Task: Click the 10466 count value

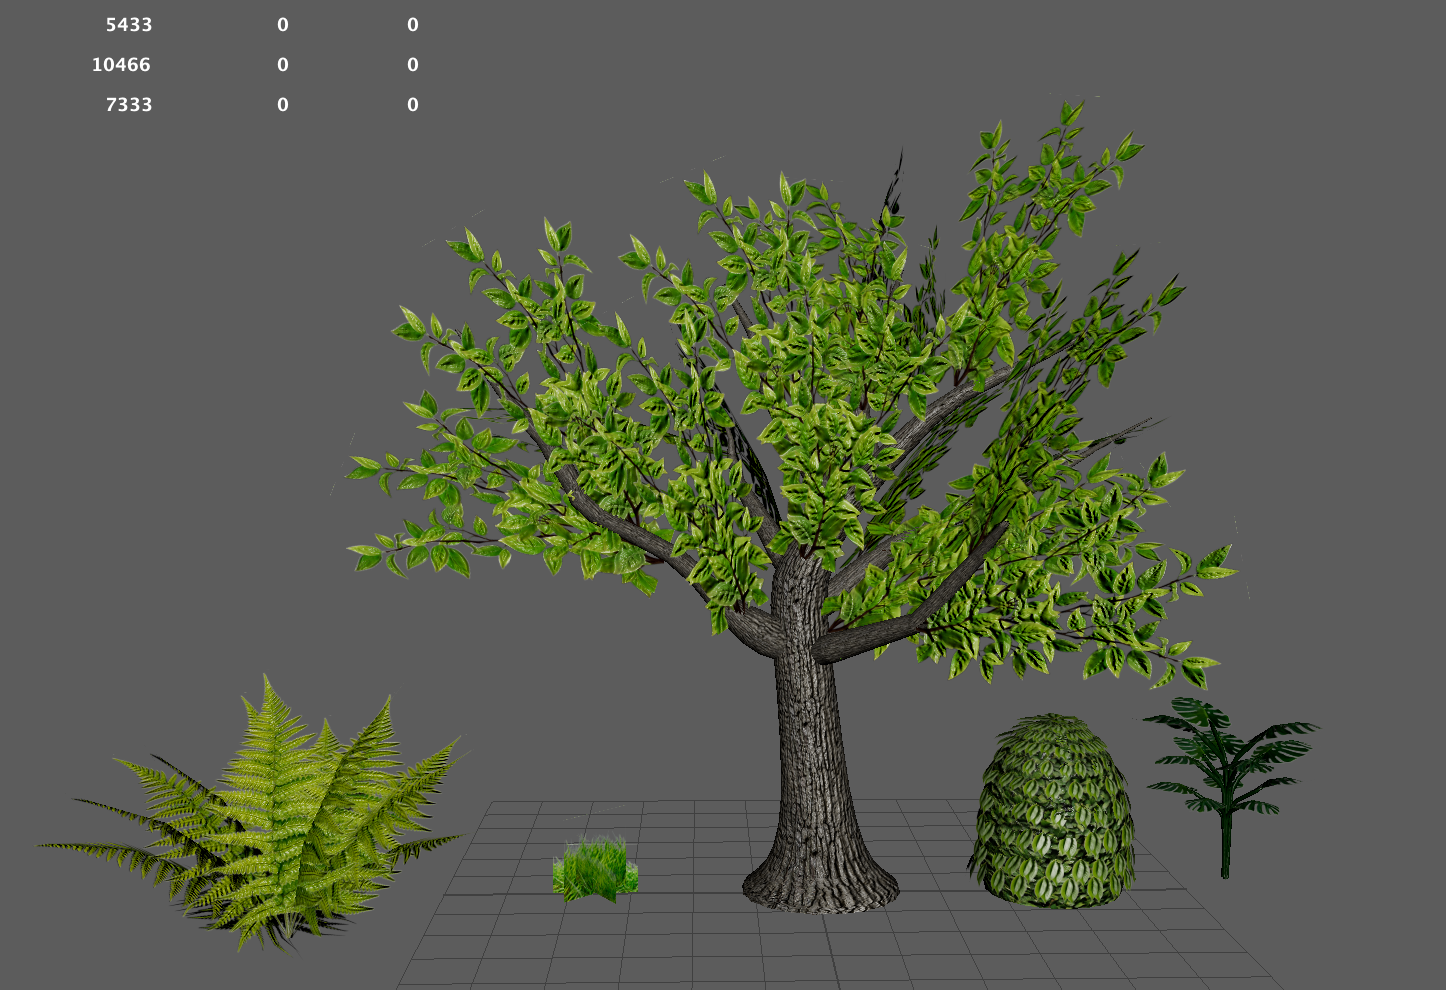Action: [121, 65]
